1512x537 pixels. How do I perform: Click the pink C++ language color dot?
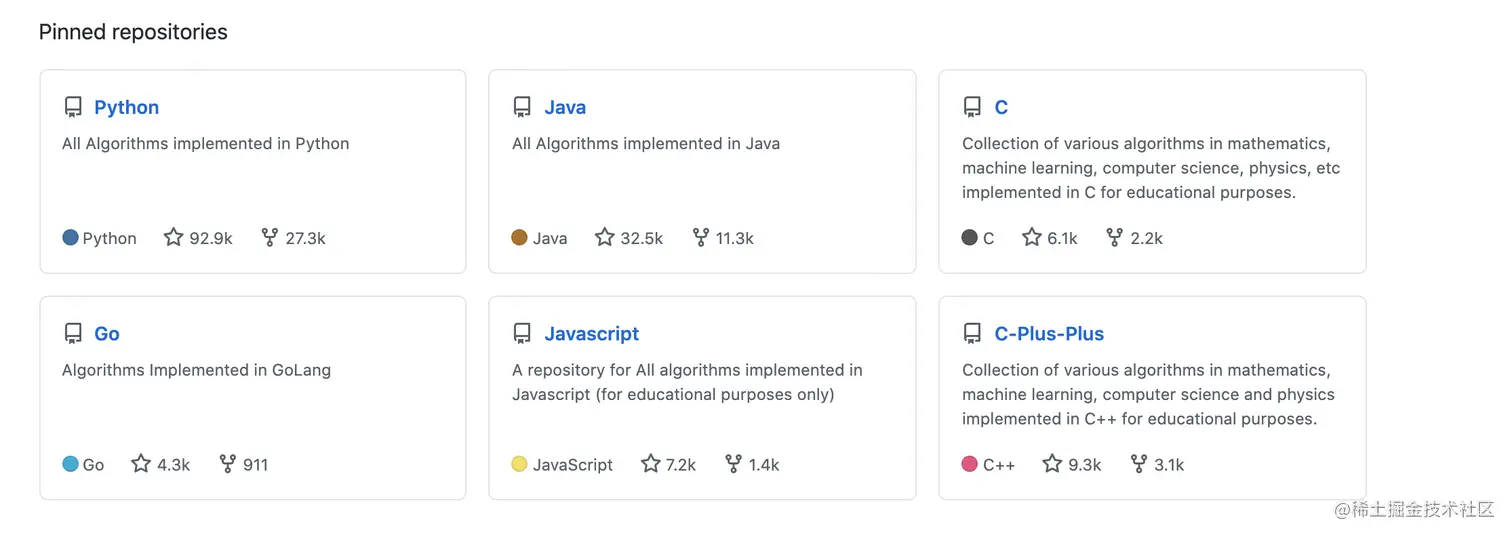coord(969,464)
